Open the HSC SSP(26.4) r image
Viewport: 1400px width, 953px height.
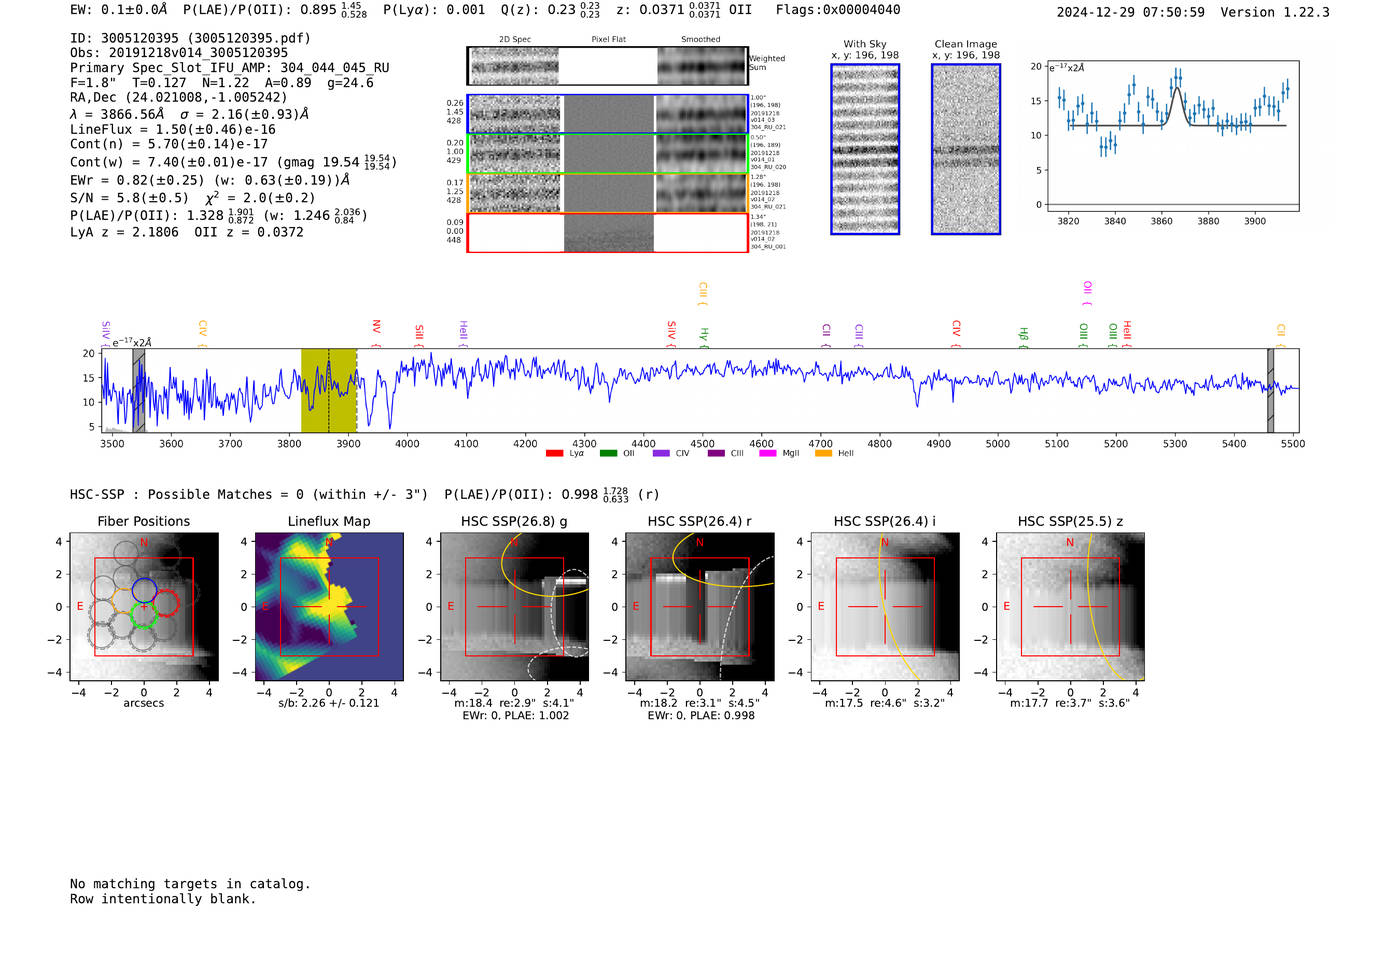[699, 607]
